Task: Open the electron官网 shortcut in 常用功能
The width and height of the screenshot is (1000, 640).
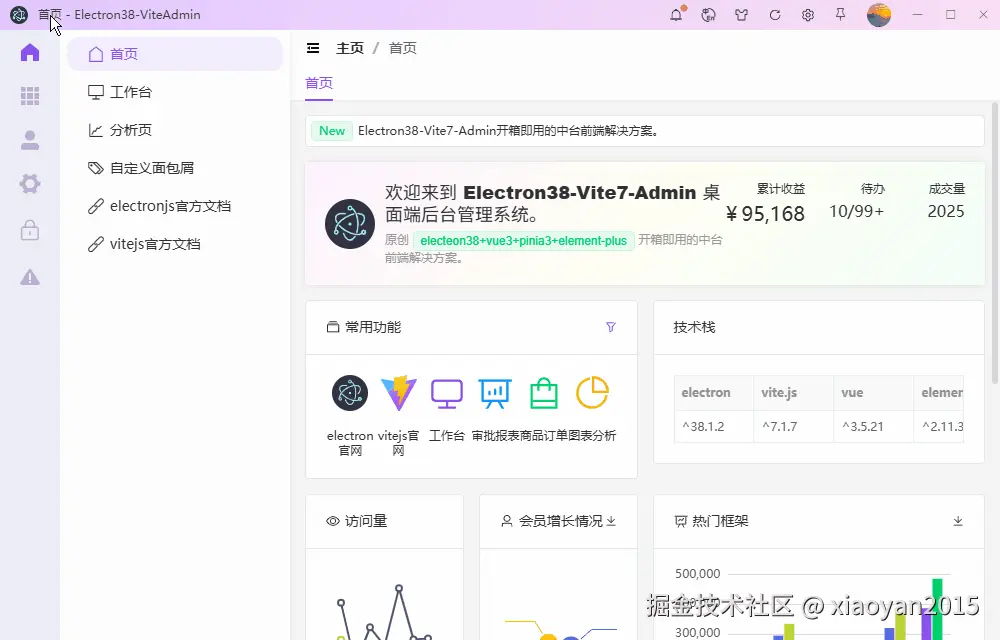Action: tap(349, 393)
